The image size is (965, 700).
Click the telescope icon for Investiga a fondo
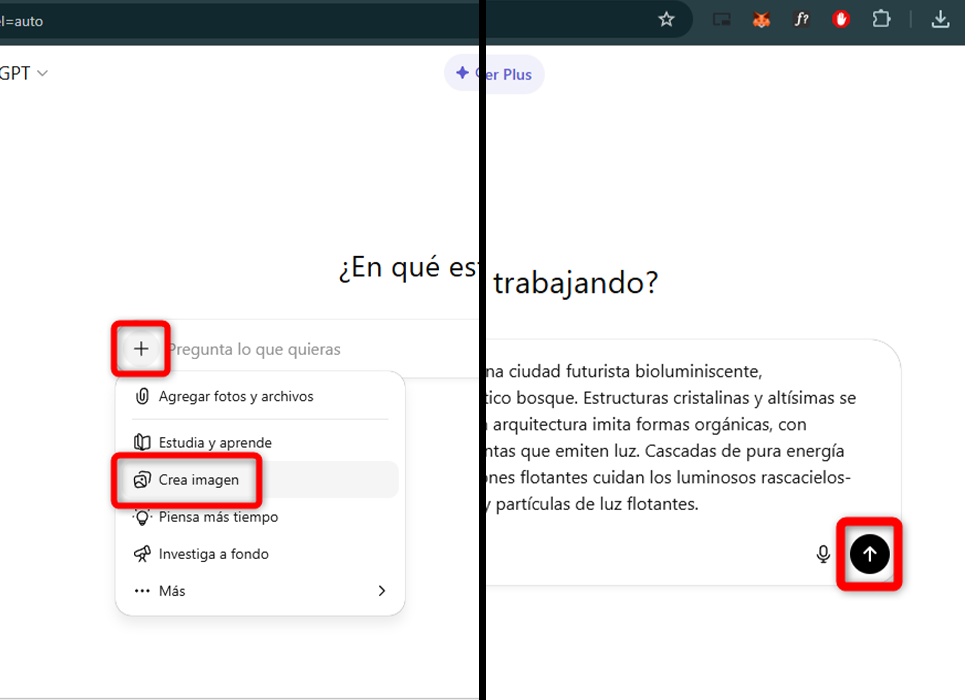(142, 554)
